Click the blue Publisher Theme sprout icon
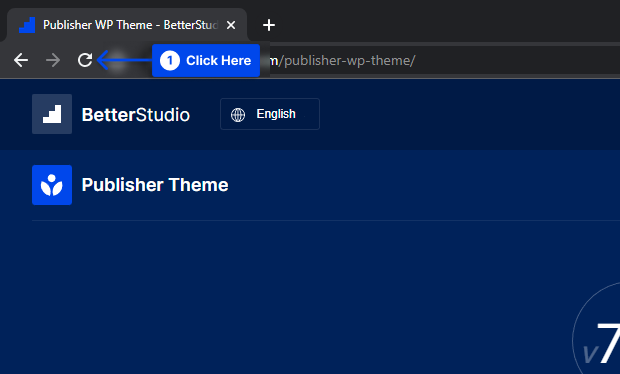 (52, 185)
